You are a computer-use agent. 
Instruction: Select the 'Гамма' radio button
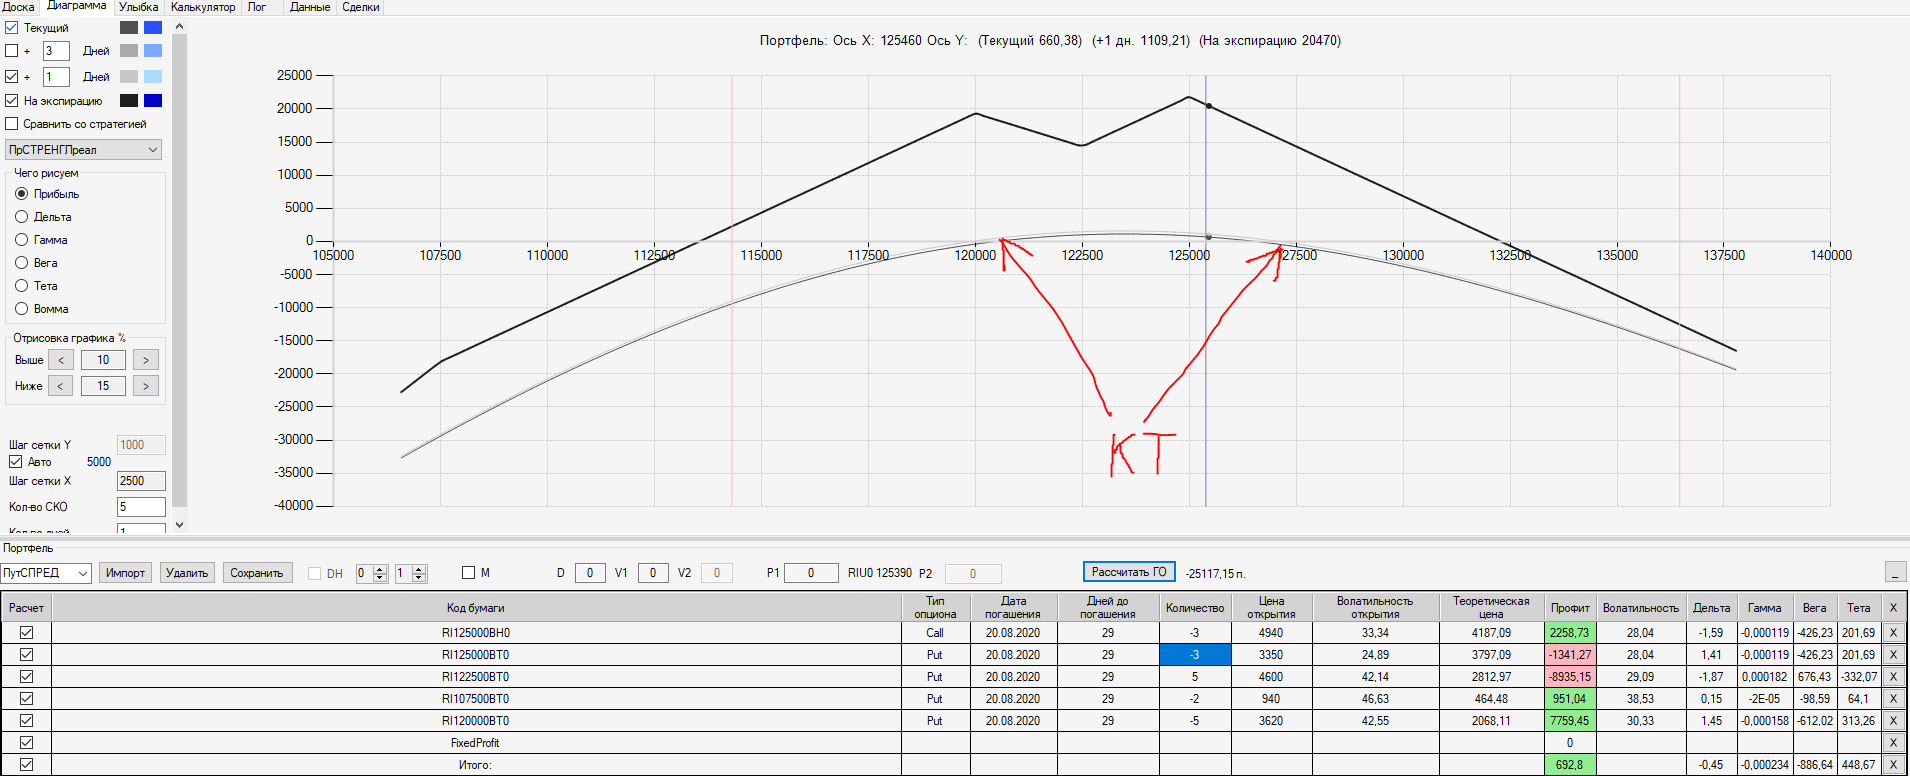point(21,240)
